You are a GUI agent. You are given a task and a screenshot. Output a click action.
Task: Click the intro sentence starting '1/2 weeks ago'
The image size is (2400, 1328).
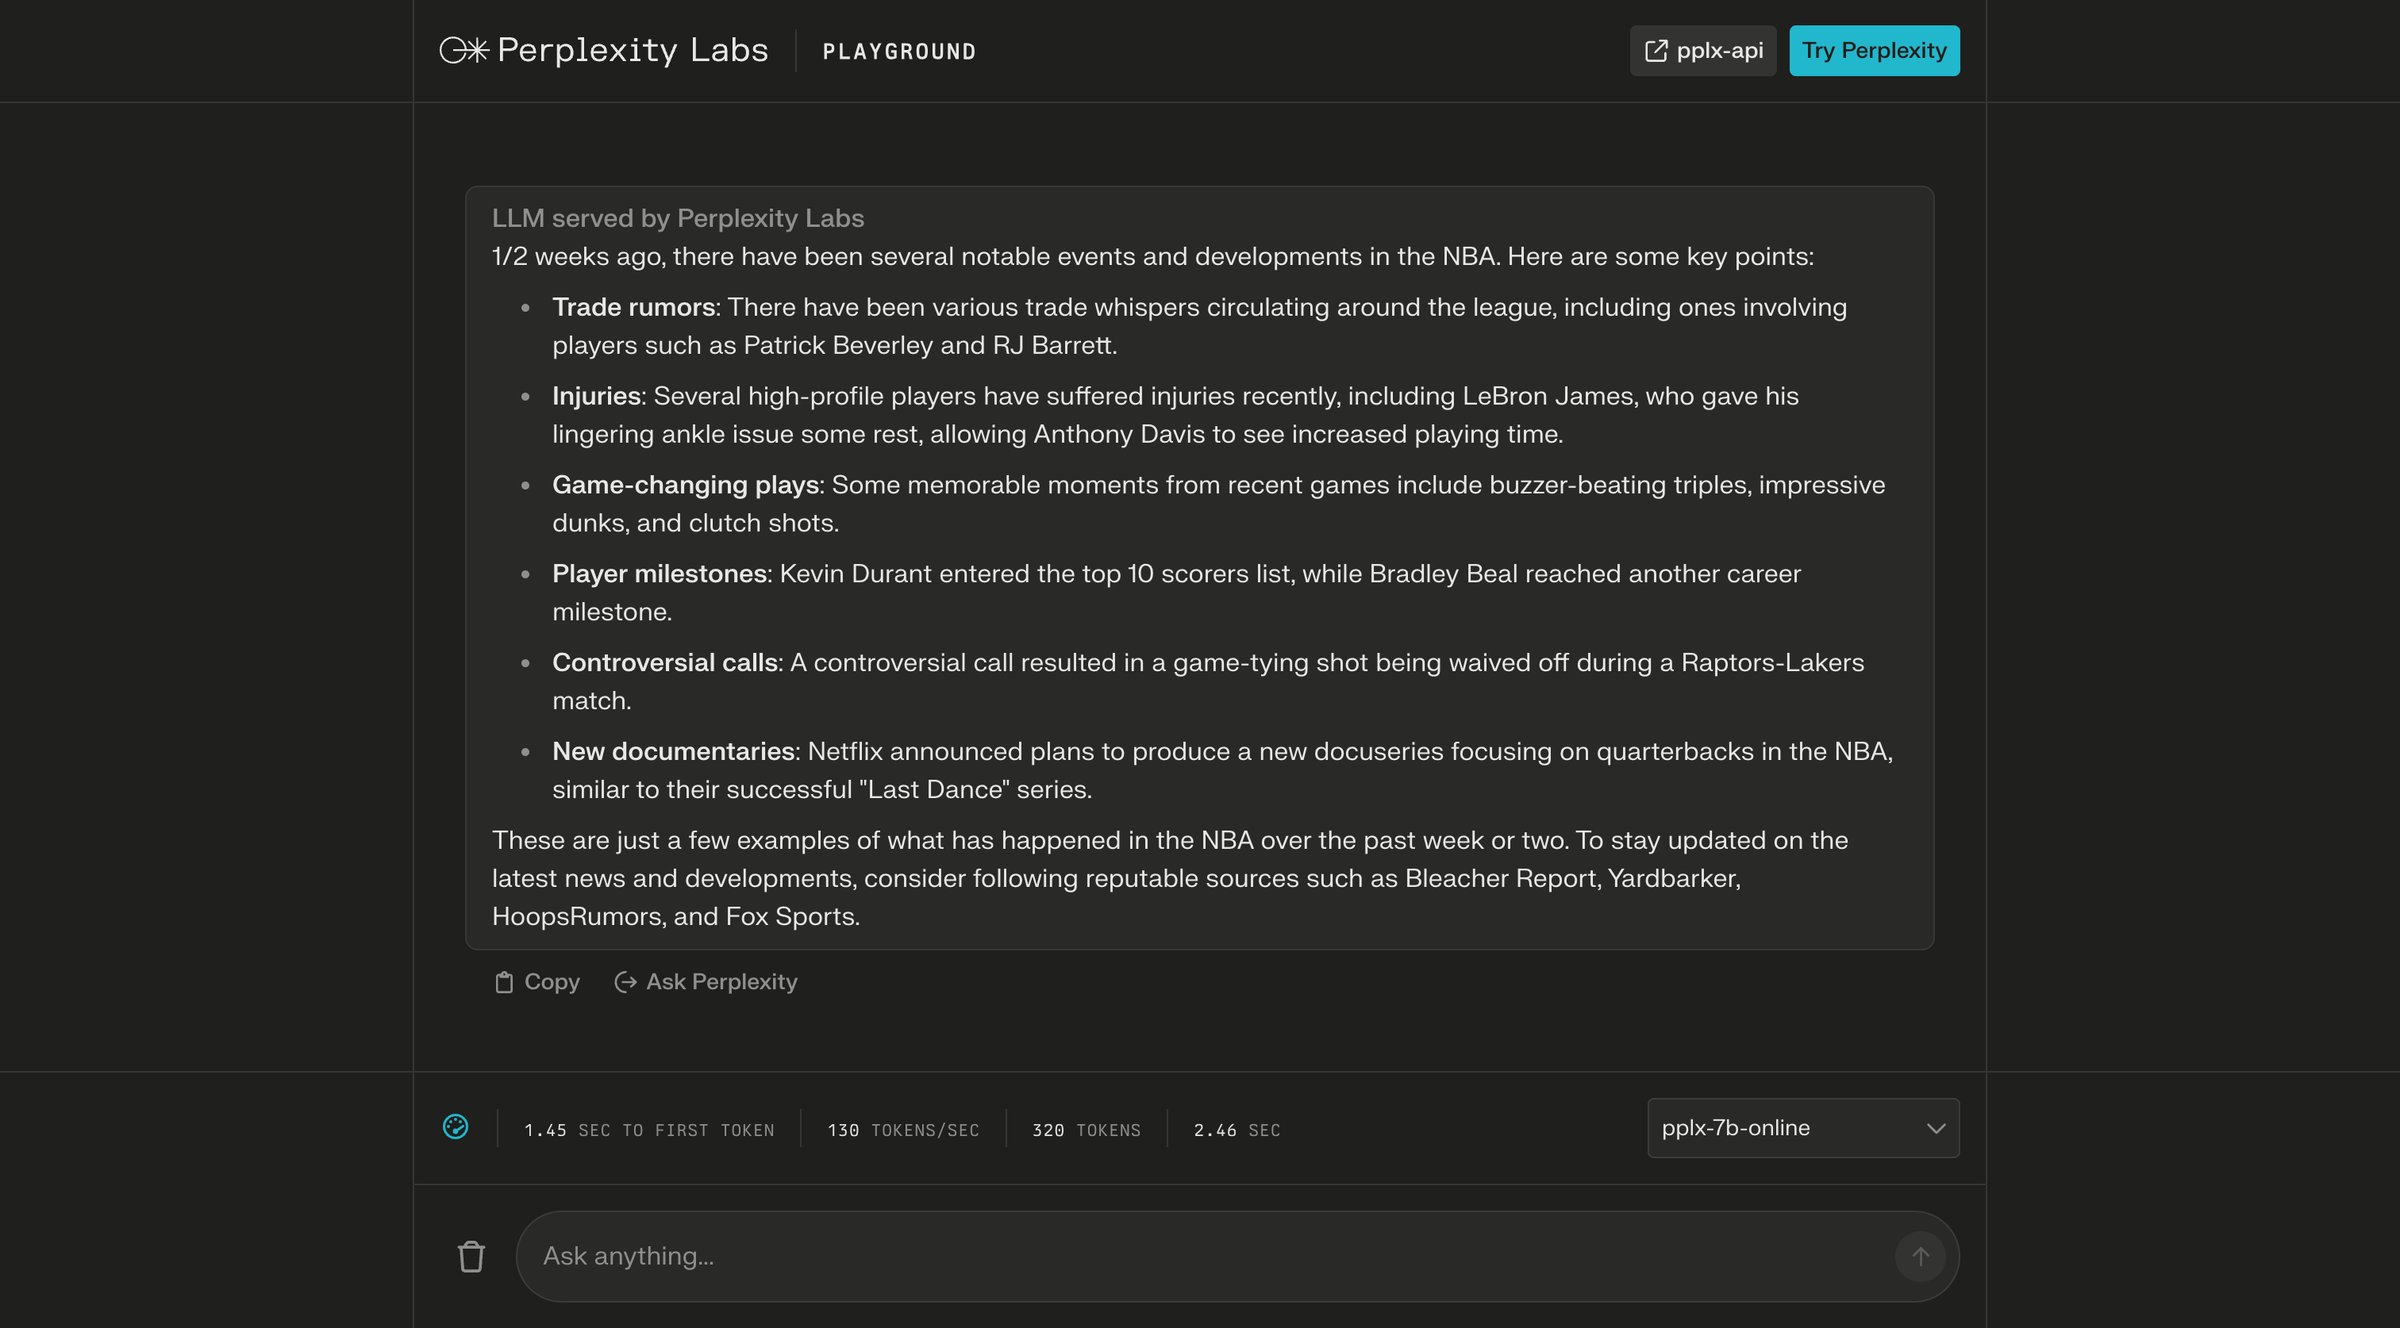point(1152,256)
